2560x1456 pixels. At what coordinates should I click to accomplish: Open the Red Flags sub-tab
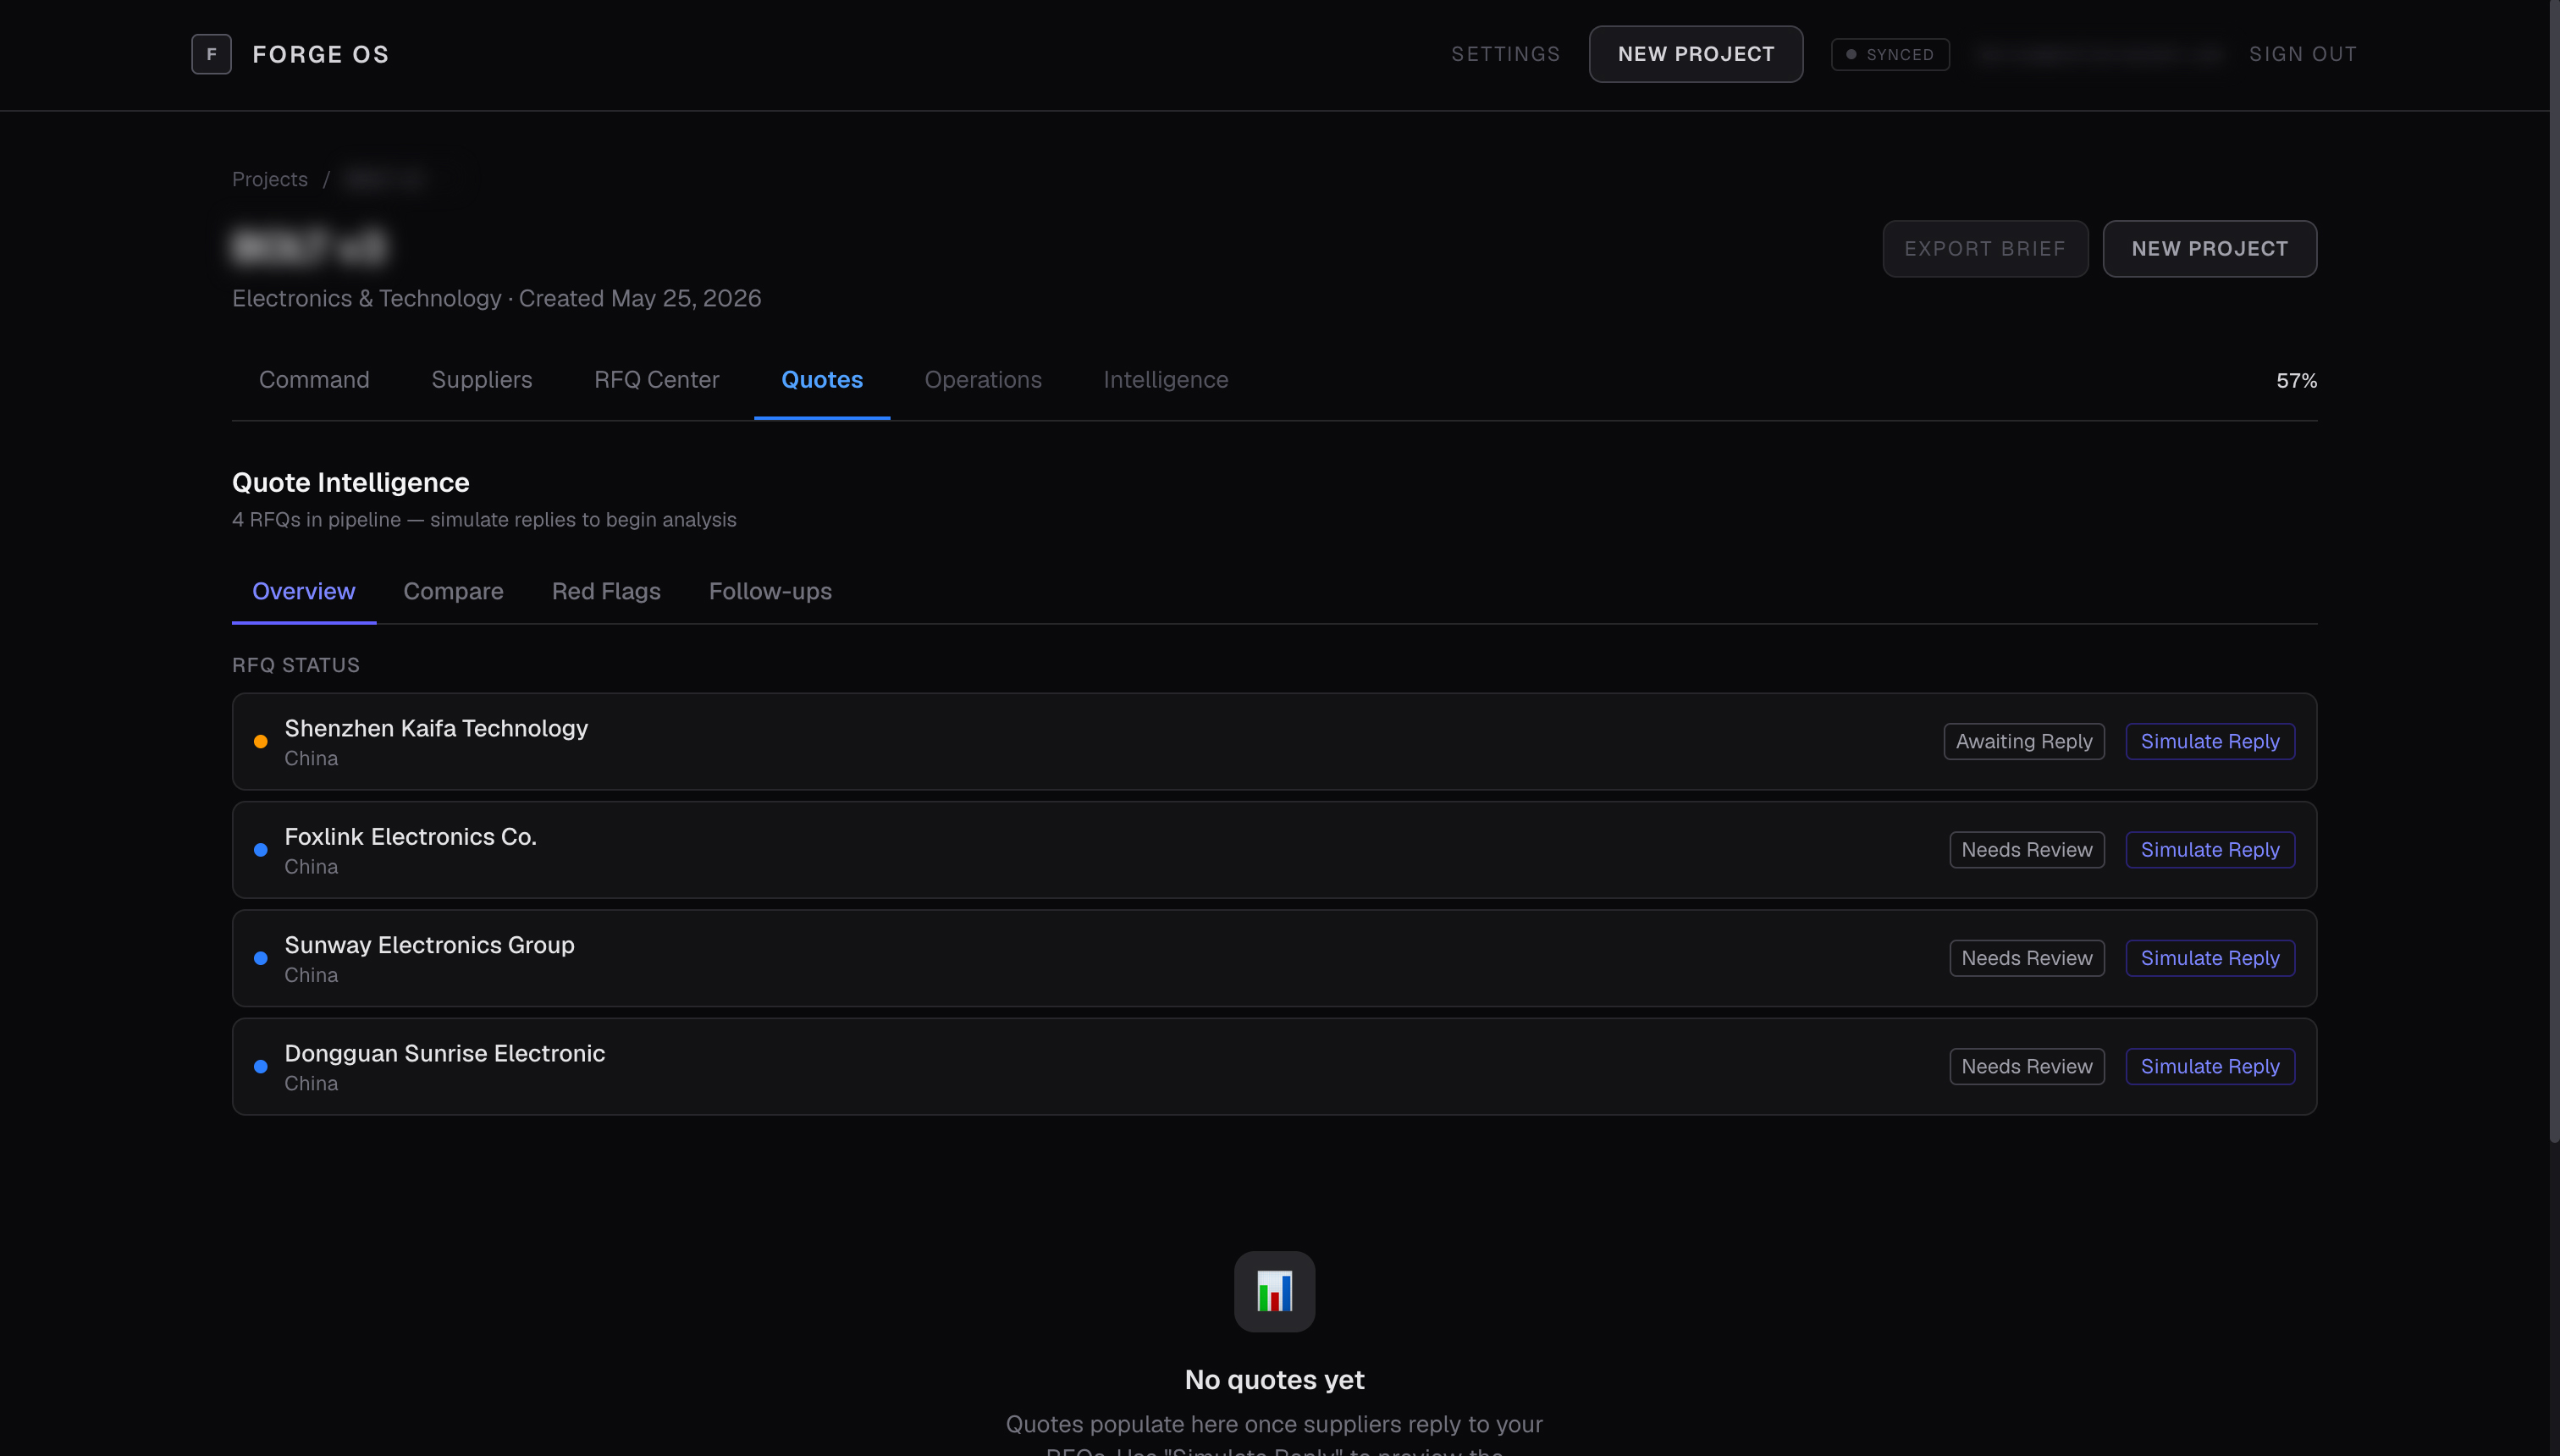[606, 591]
